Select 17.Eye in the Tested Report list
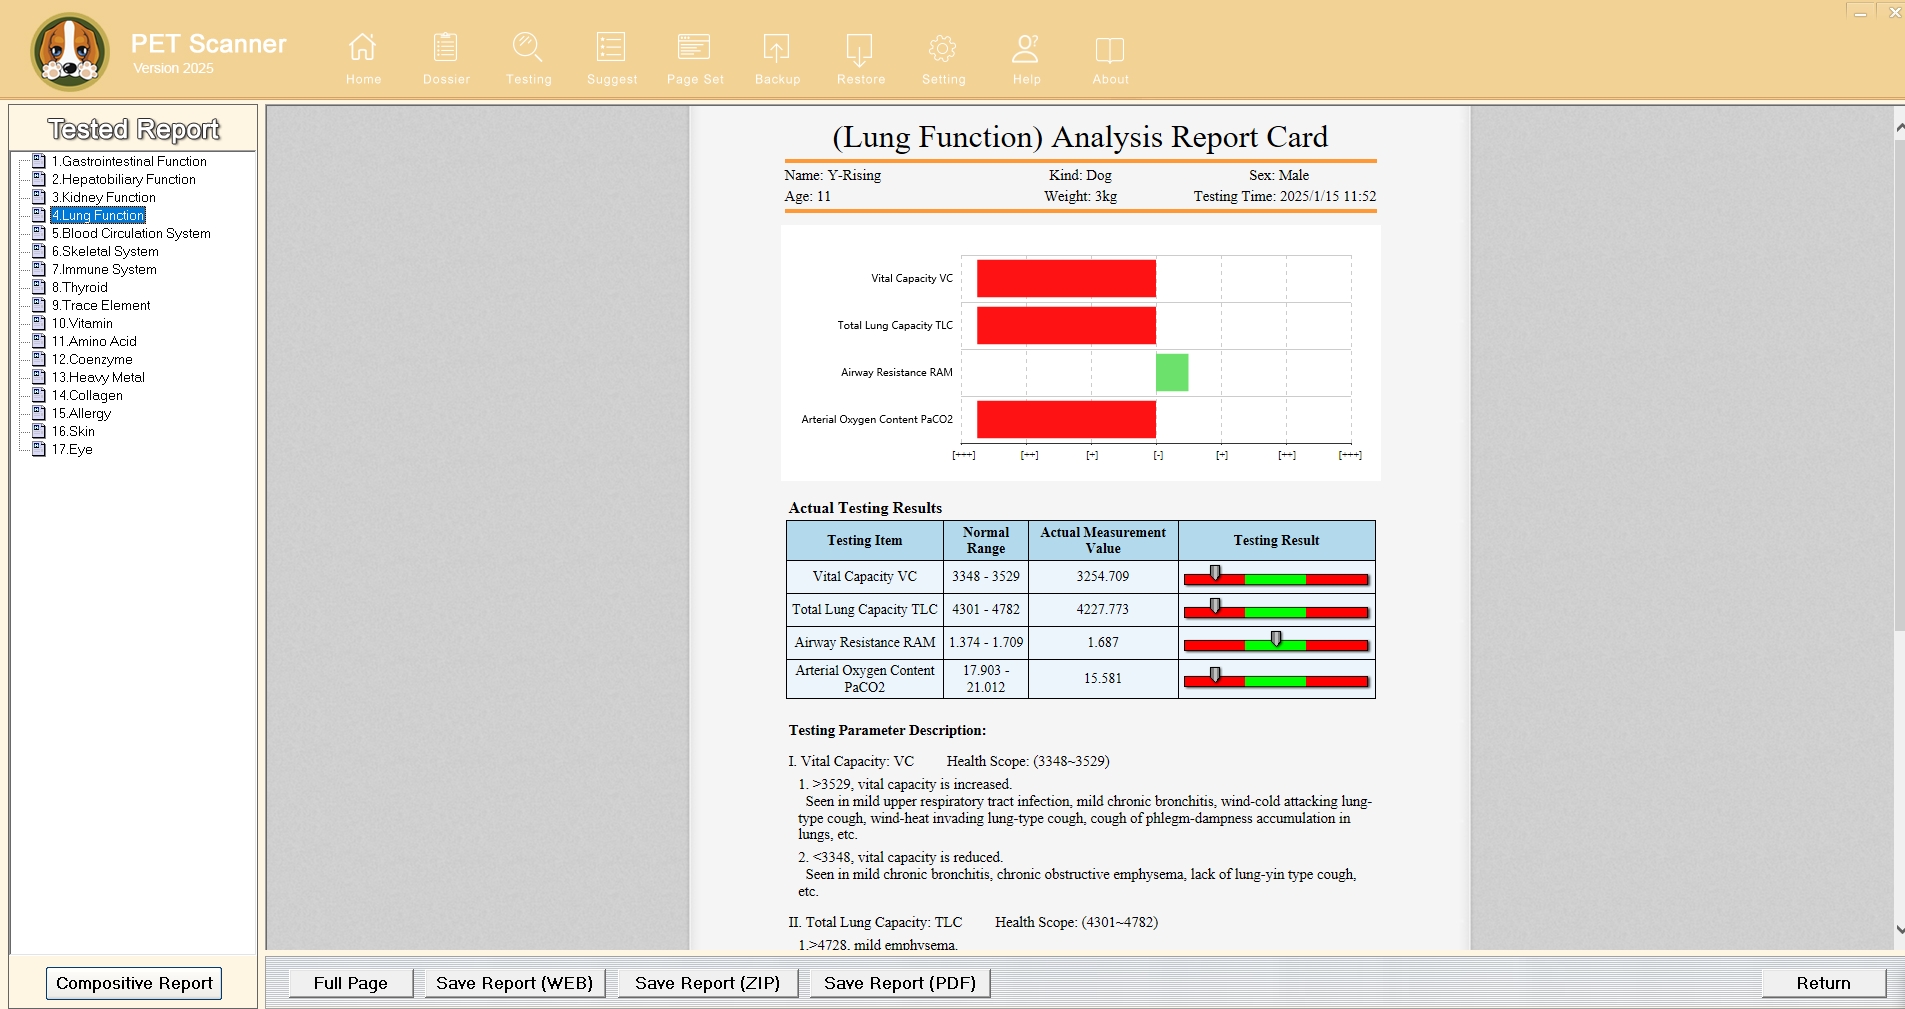Viewport: 1905px width, 1009px height. (72, 449)
